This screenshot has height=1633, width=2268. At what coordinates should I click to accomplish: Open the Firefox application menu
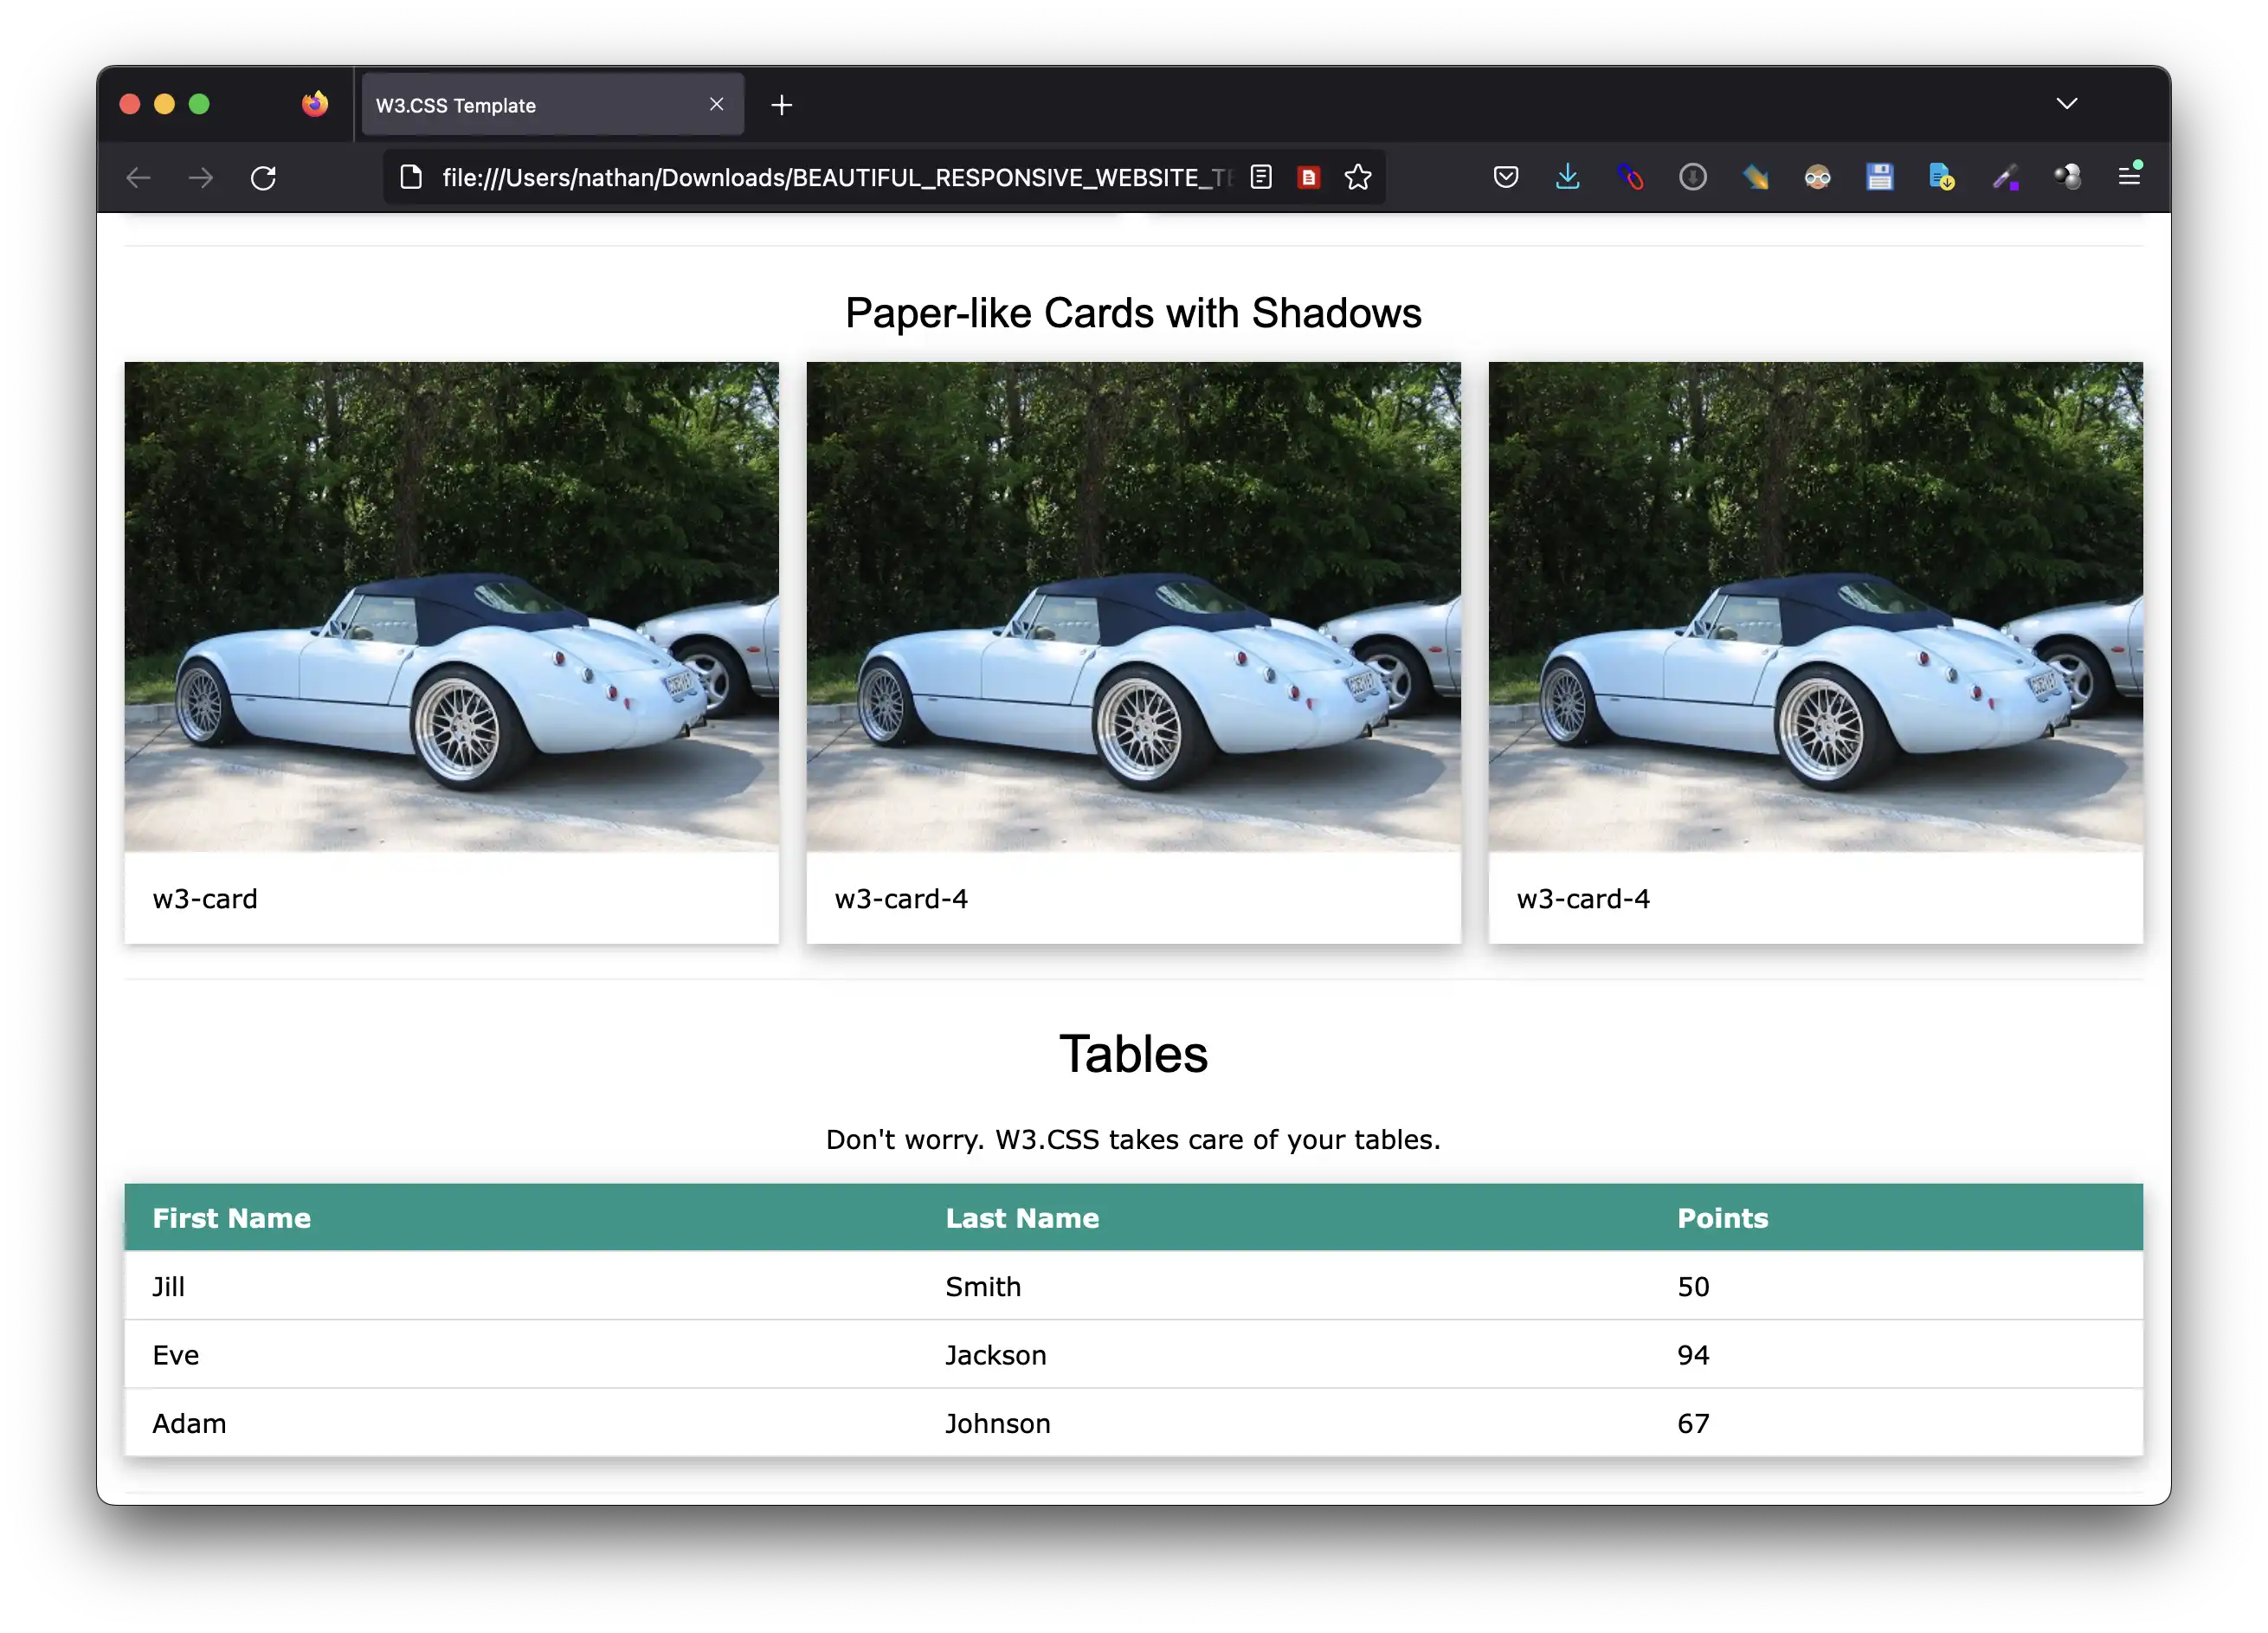click(x=2130, y=177)
